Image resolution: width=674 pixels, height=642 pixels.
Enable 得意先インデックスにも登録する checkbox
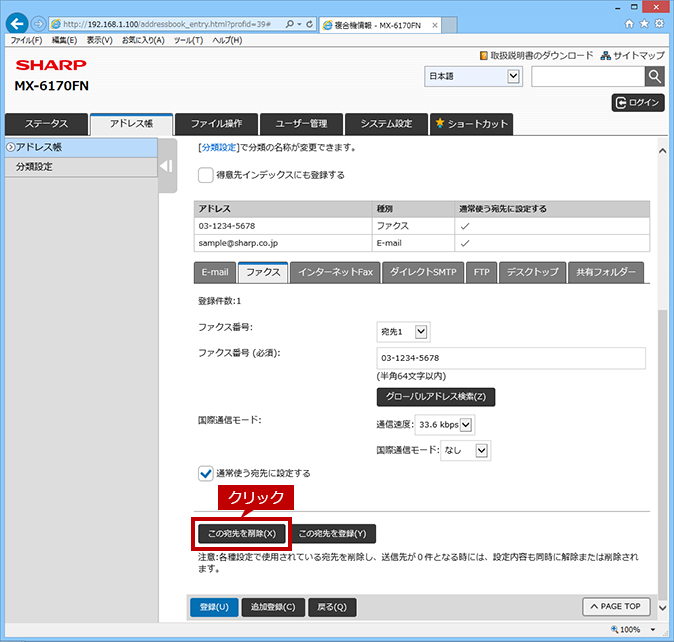pyautogui.click(x=205, y=175)
